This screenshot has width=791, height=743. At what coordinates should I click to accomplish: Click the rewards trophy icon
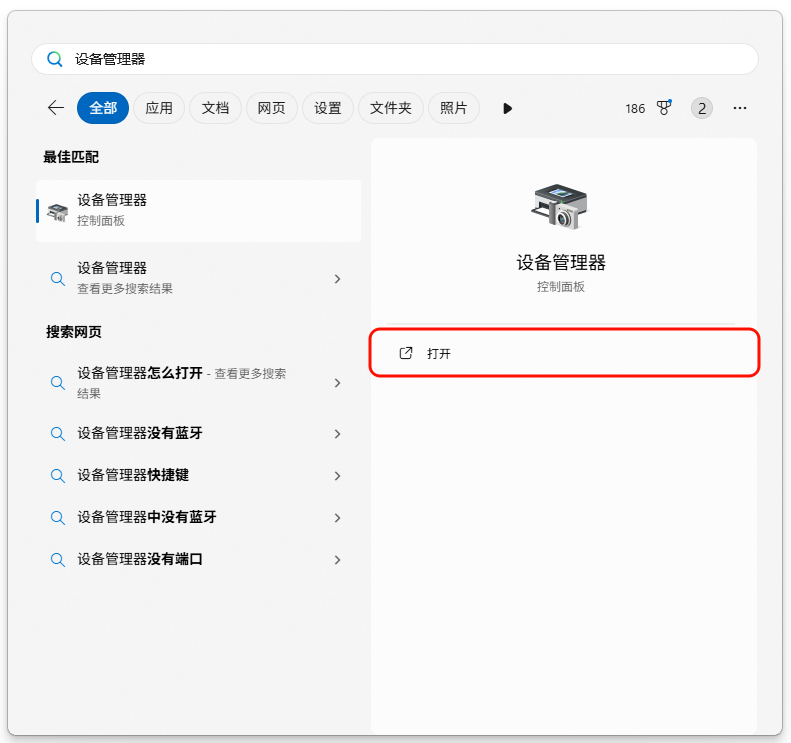[x=664, y=108]
